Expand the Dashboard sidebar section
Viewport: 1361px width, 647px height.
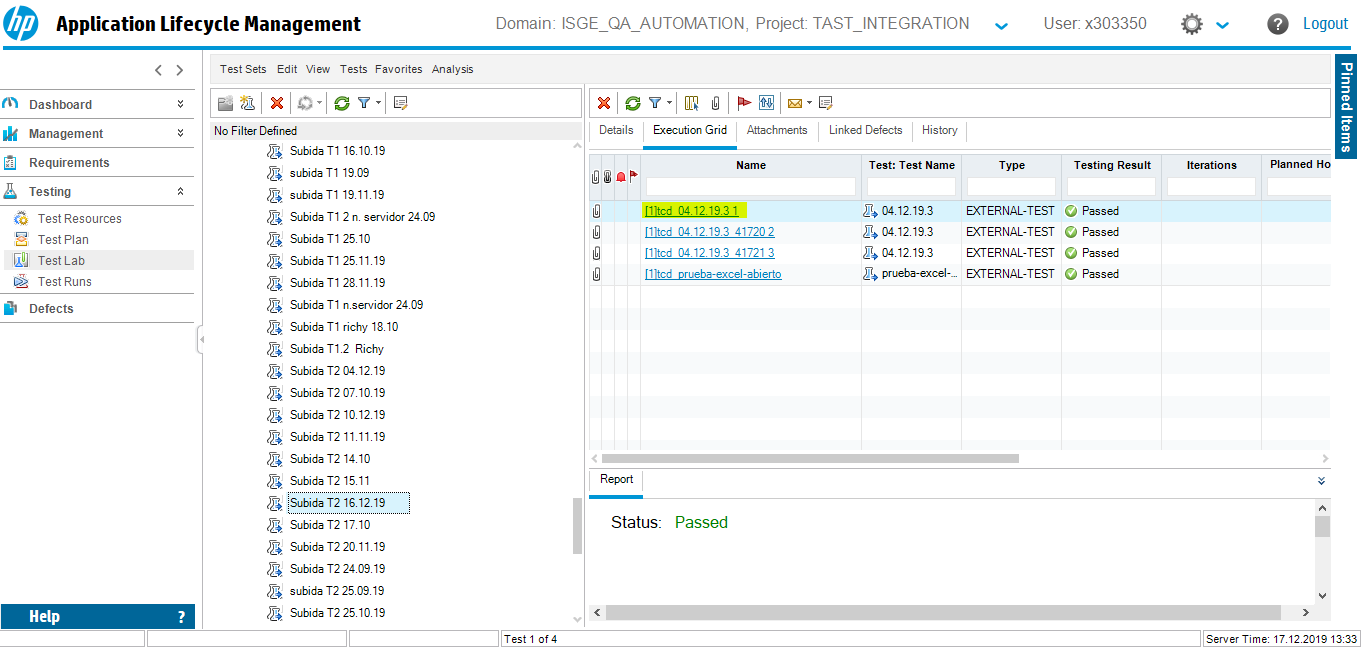pyautogui.click(x=180, y=104)
